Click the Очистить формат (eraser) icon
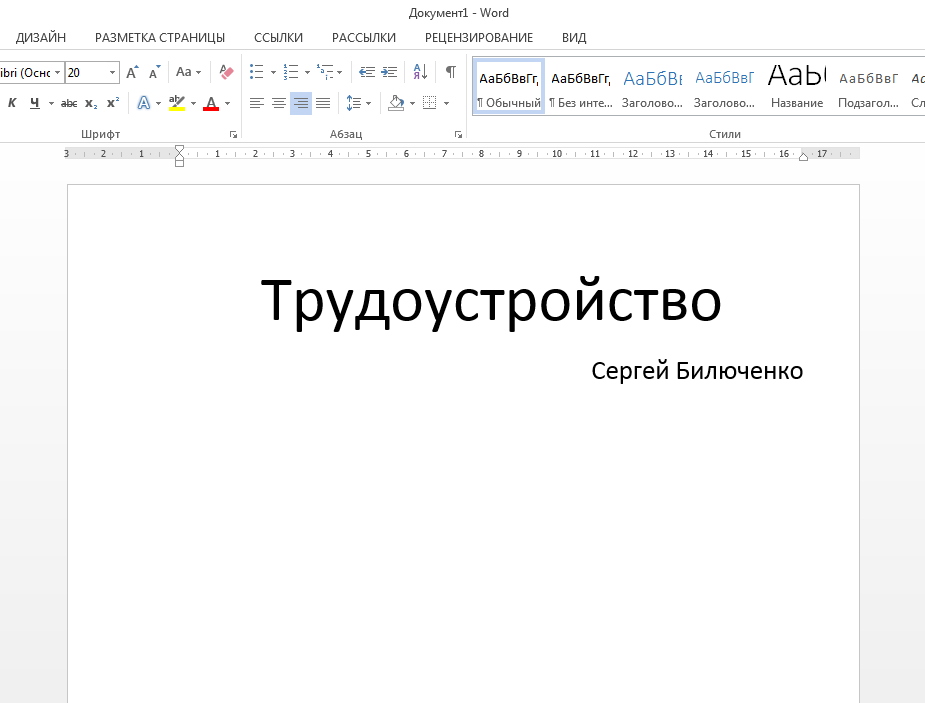Viewport: 925px width, 703px height. tap(225, 71)
